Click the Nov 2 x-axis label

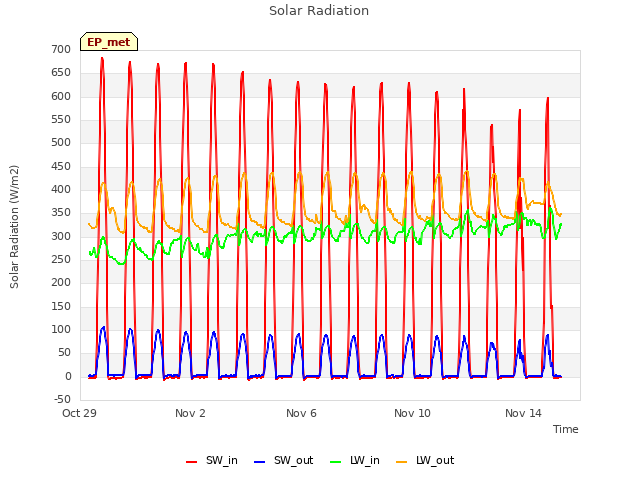[190, 413]
